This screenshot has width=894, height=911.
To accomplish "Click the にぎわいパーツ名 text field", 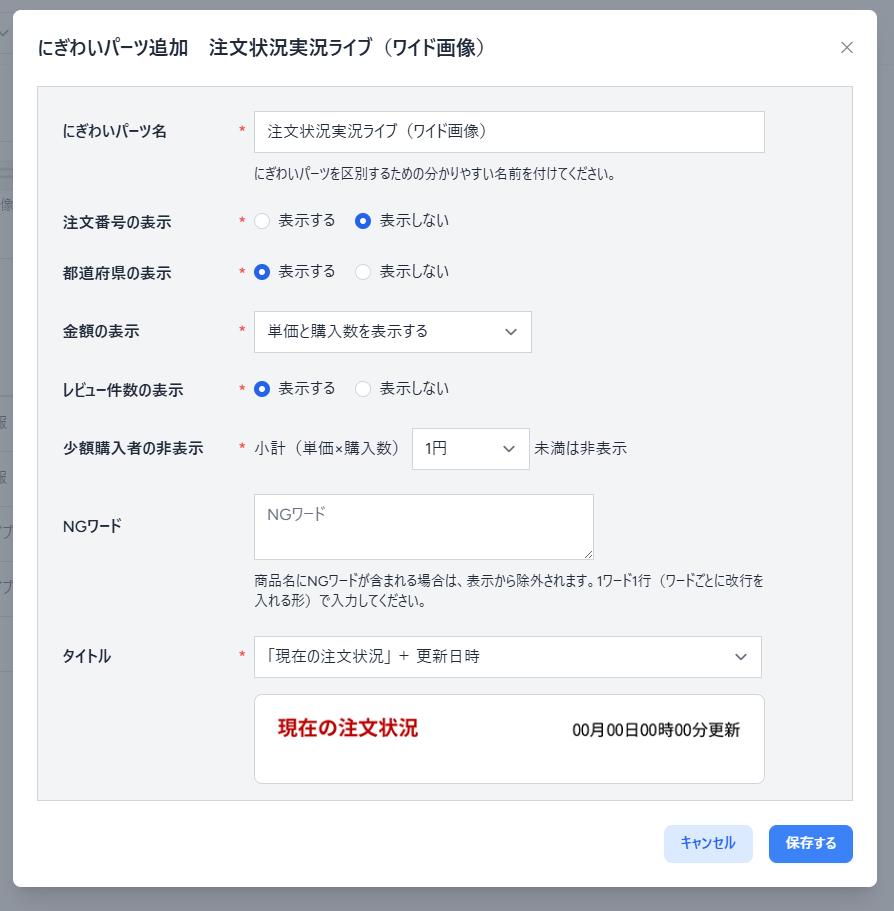I will (509, 132).
